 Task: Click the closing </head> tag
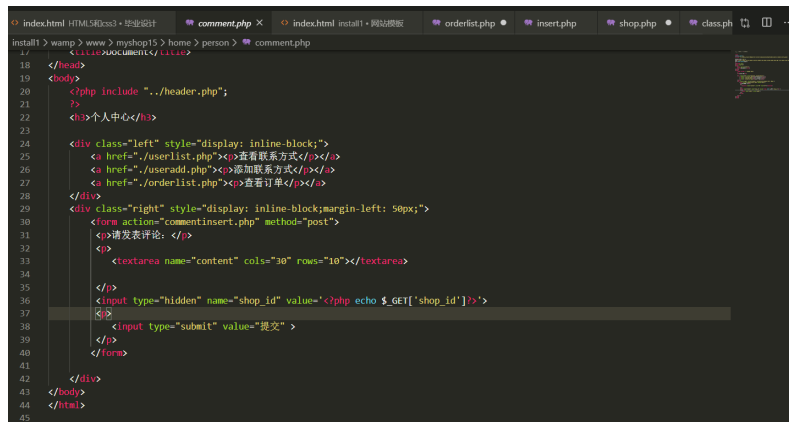coord(66,65)
